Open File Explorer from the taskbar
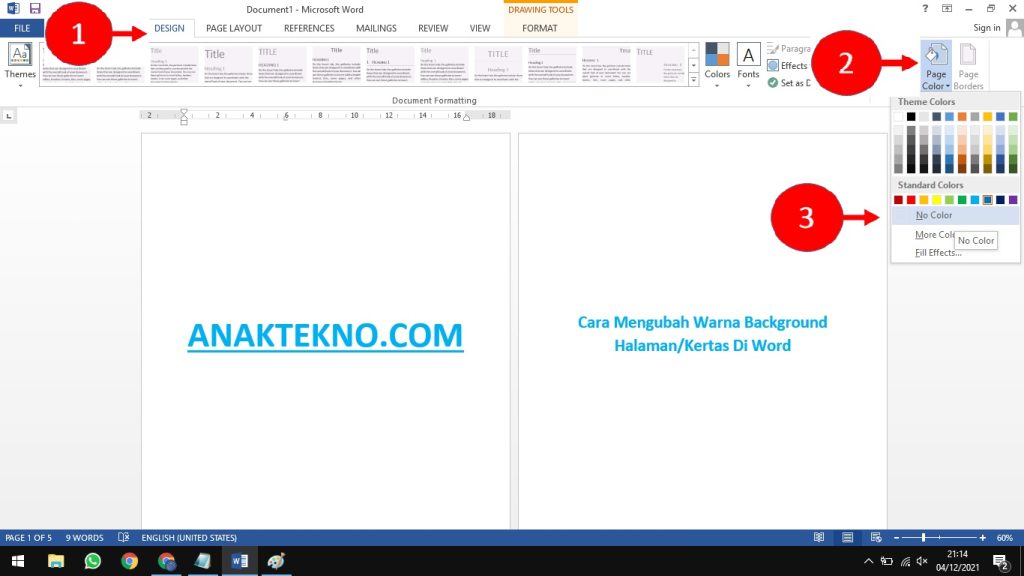1024x576 pixels. pyautogui.click(x=56, y=561)
